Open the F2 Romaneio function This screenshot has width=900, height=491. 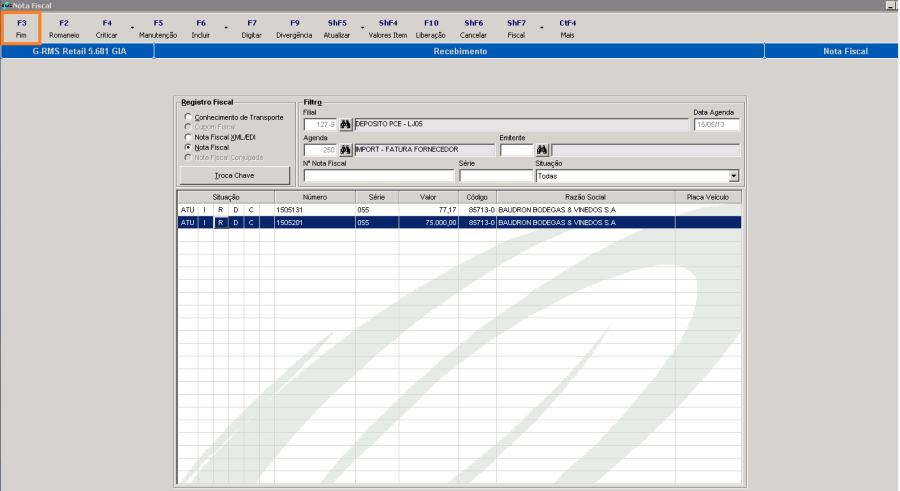64,29
